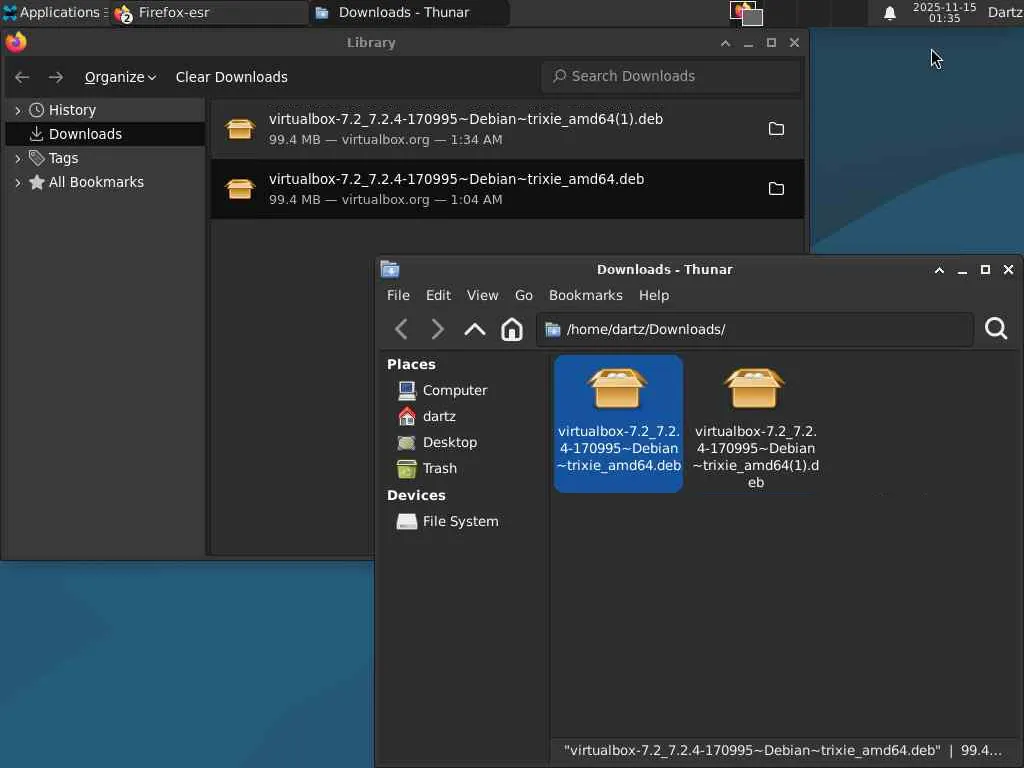Open File System under Devices
Screen dimensions: 1024x768
447,521
